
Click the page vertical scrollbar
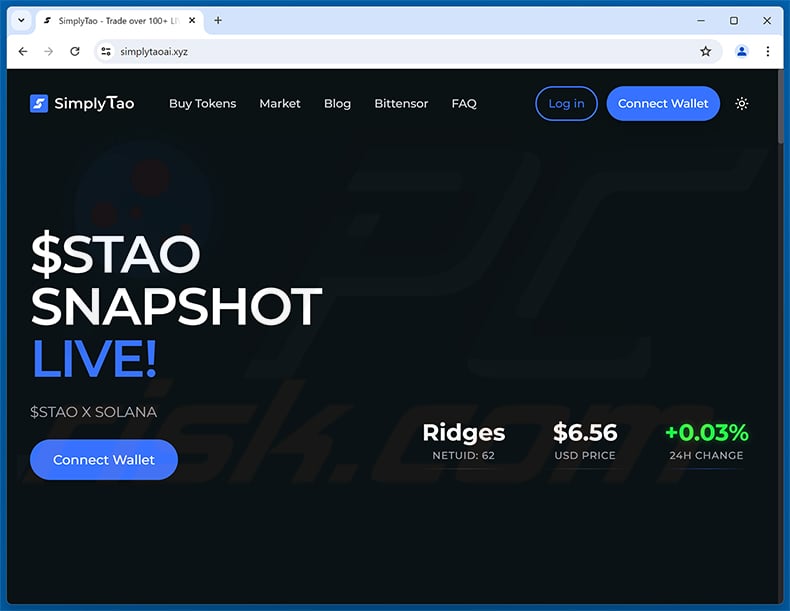pos(781,106)
